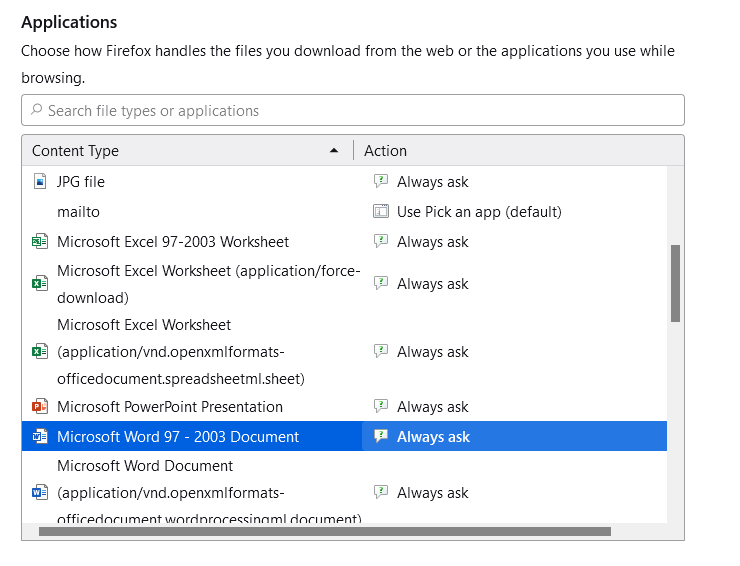Select Microsoft Word Document openxmlformats row
The image size is (740, 566).
click(344, 487)
